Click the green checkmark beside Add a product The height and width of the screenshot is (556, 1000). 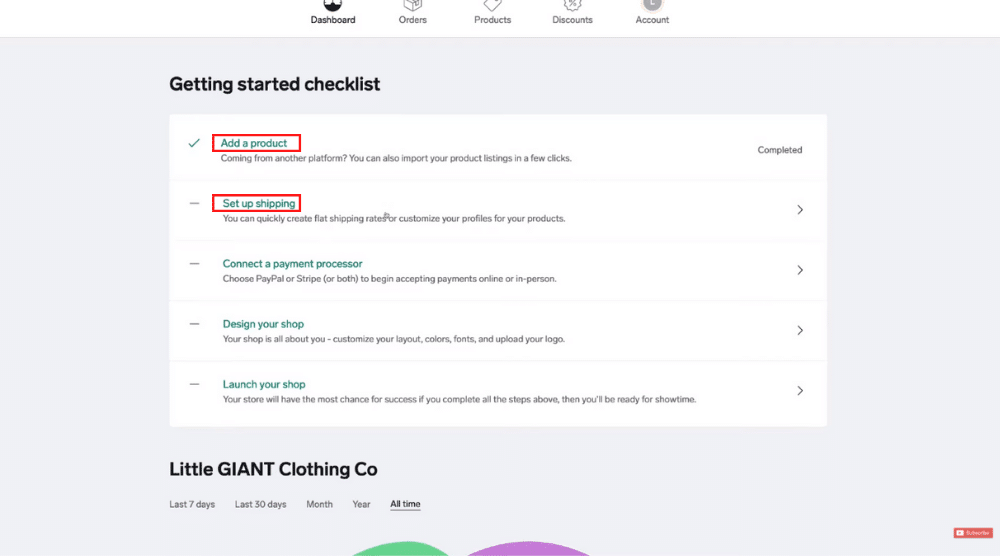pyautogui.click(x=194, y=143)
